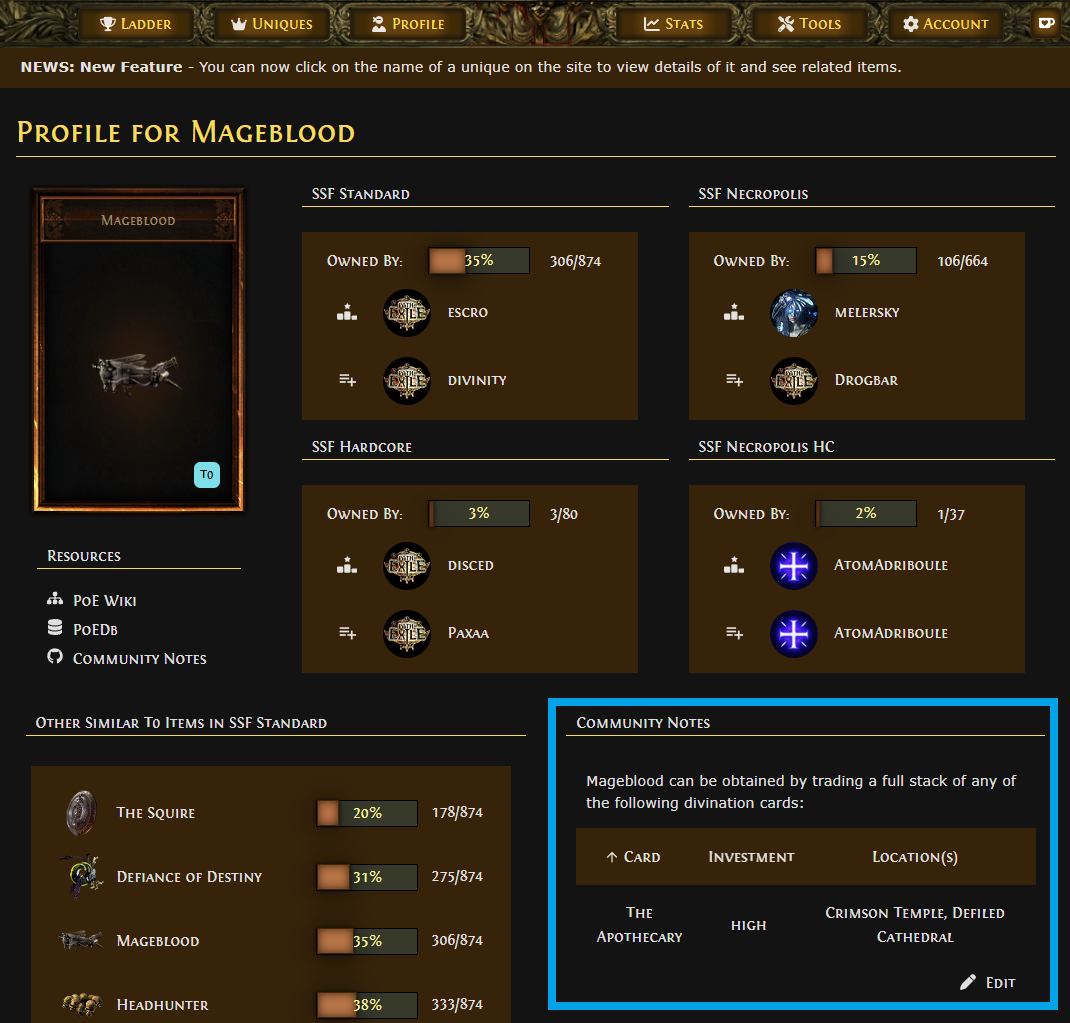Click the SSF Hardcore 3% ownership bar
Screen dimensions: 1070x1023
coord(479,513)
